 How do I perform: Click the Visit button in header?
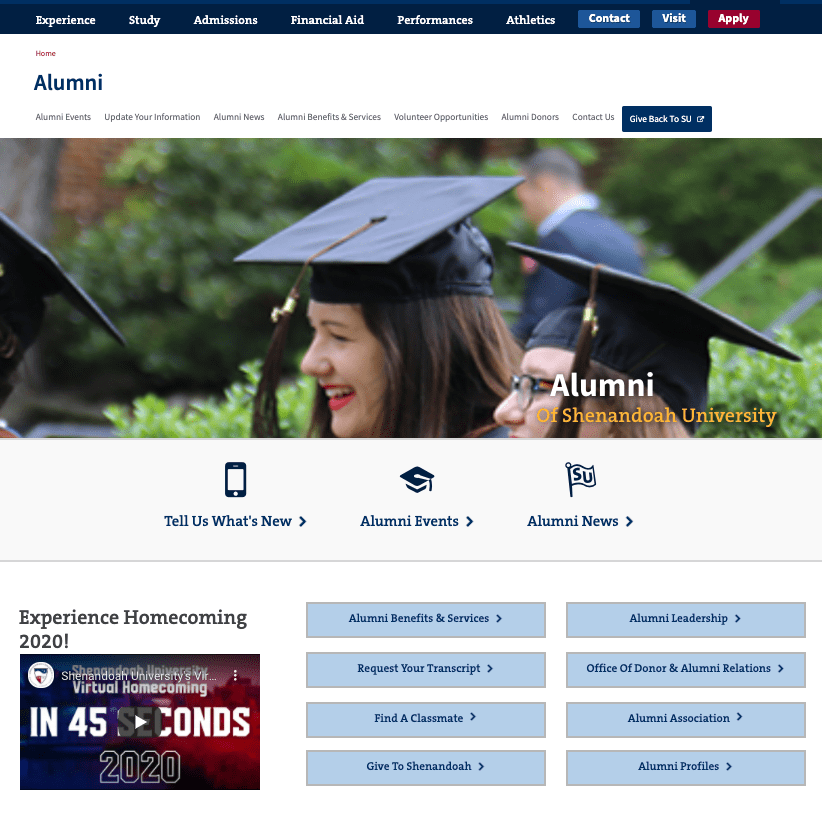[674, 19]
